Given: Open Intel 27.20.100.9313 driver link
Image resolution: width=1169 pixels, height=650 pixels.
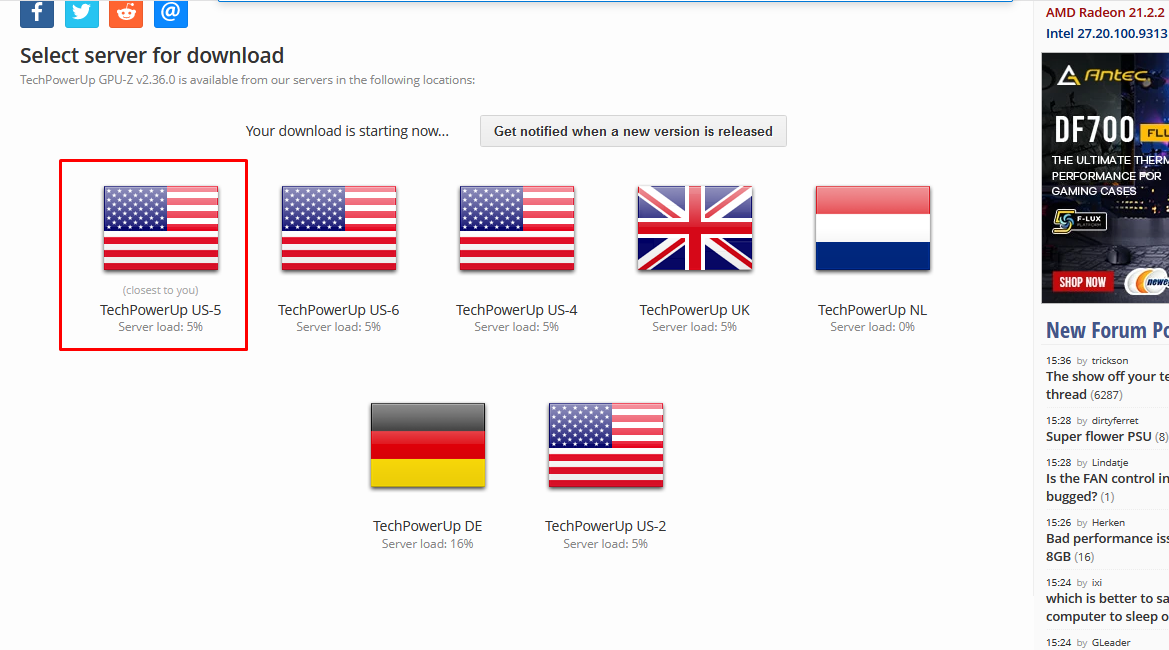Looking at the screenshot, I should pyautogui.click(x=1106, y=34).
